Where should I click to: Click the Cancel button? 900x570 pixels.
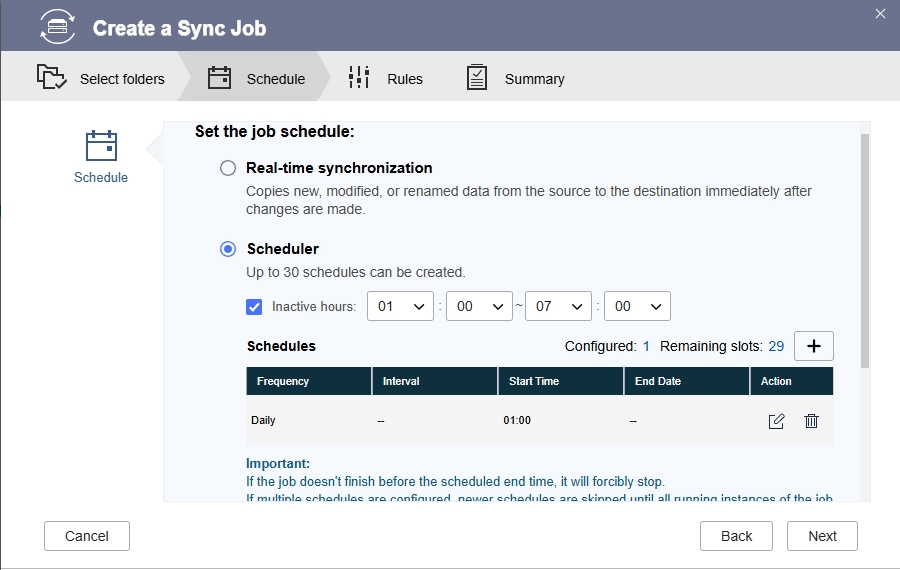coord(87,536)
